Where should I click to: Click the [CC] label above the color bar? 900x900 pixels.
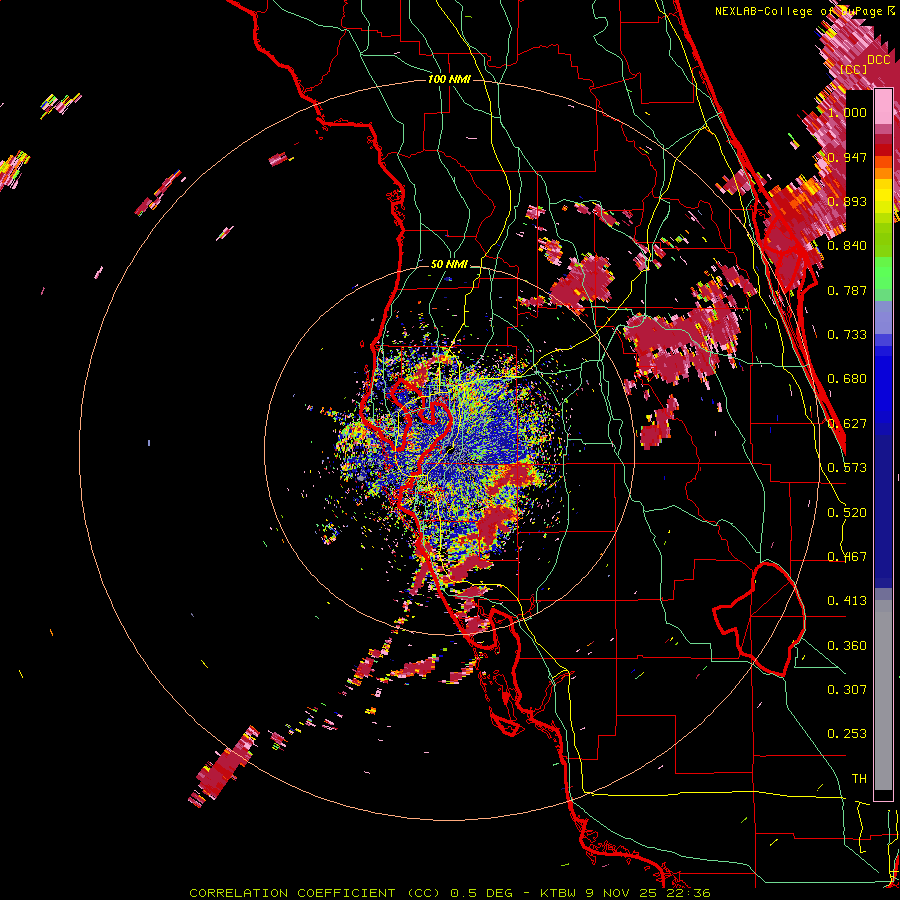pyautogui.click(x=853, y=69)
